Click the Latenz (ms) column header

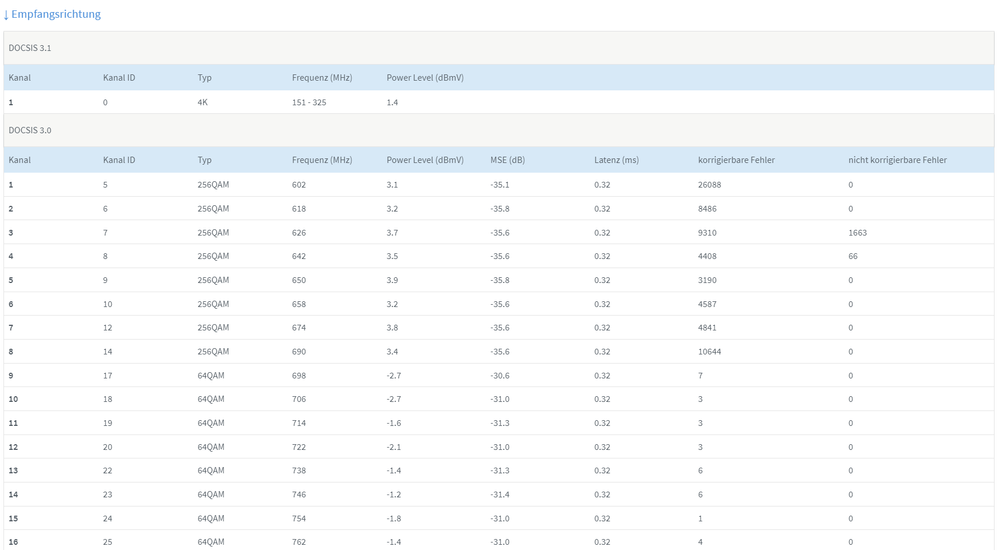pyautogui.click(x=616, y=160)
